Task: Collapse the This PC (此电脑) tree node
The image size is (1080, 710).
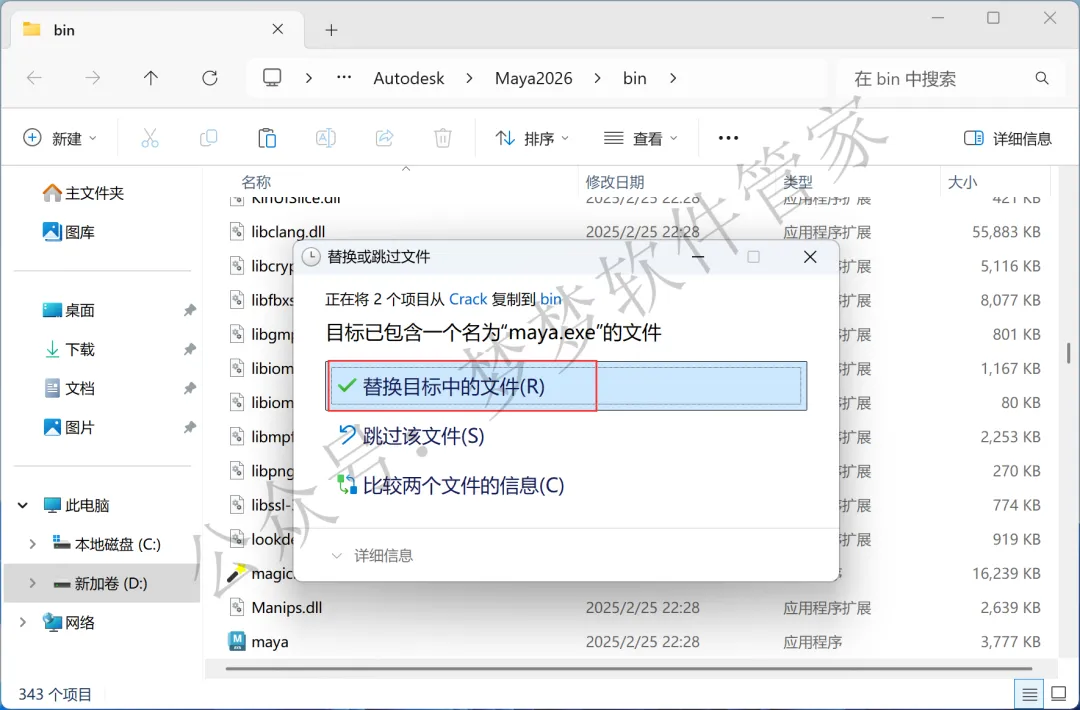Action: coord(23,505)
